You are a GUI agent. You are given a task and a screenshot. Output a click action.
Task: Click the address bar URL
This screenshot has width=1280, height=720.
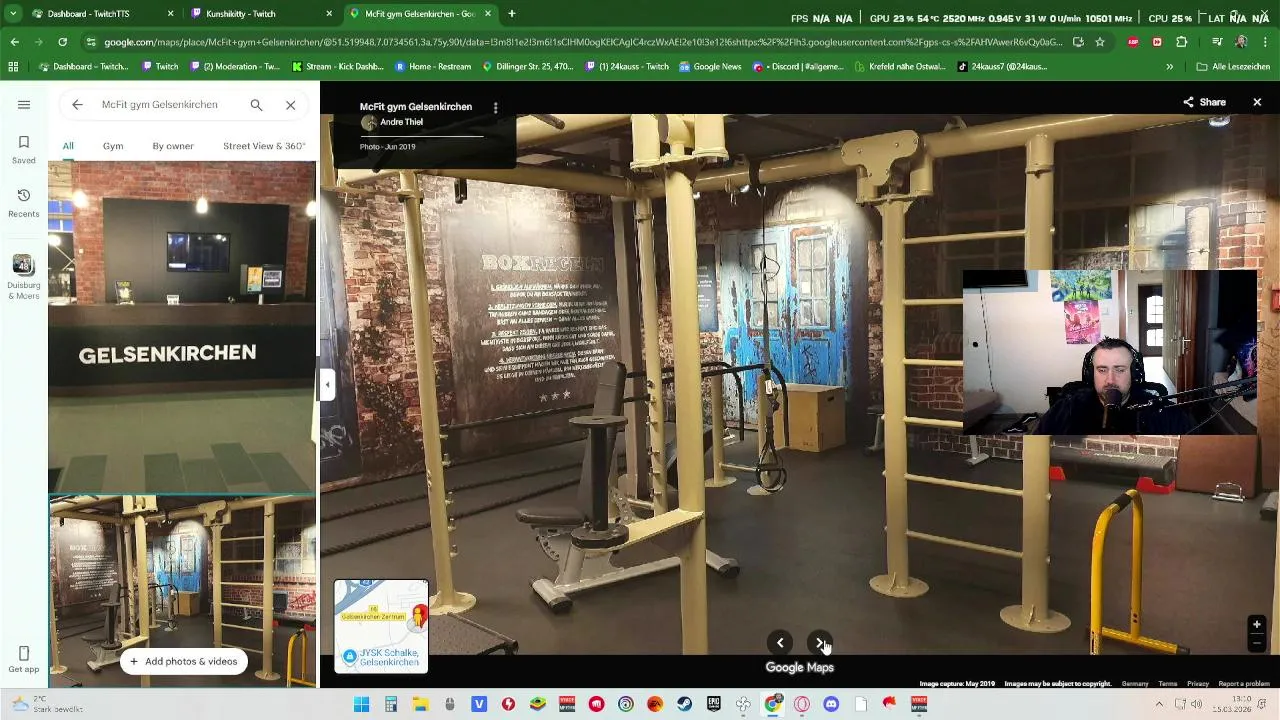click(x=582, y=42)
